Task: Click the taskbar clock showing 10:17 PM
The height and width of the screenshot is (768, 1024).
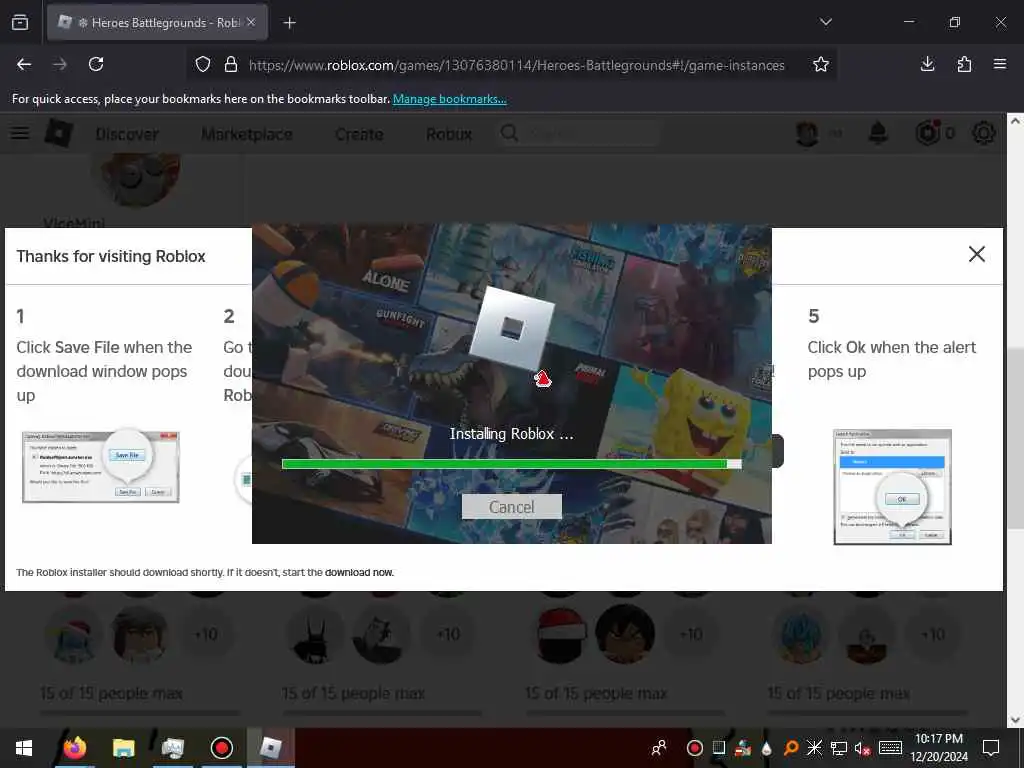Action: pos(939,748)
